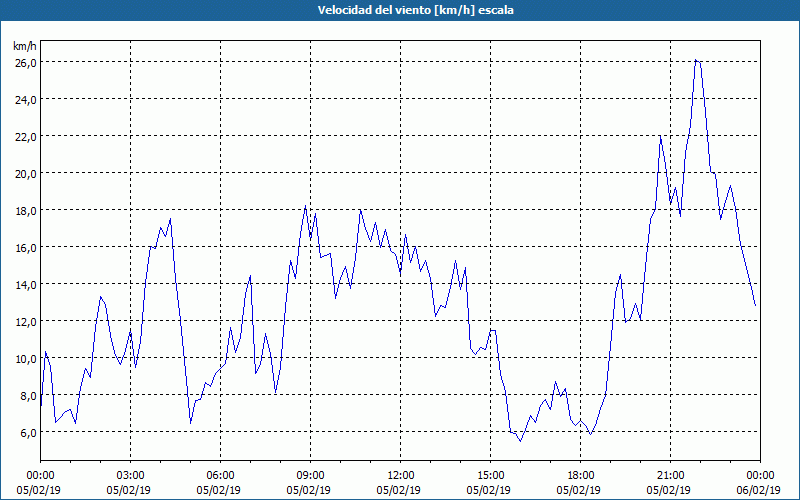
Task: Click the 18,0 y-axis value
Action: pos(26,211)
